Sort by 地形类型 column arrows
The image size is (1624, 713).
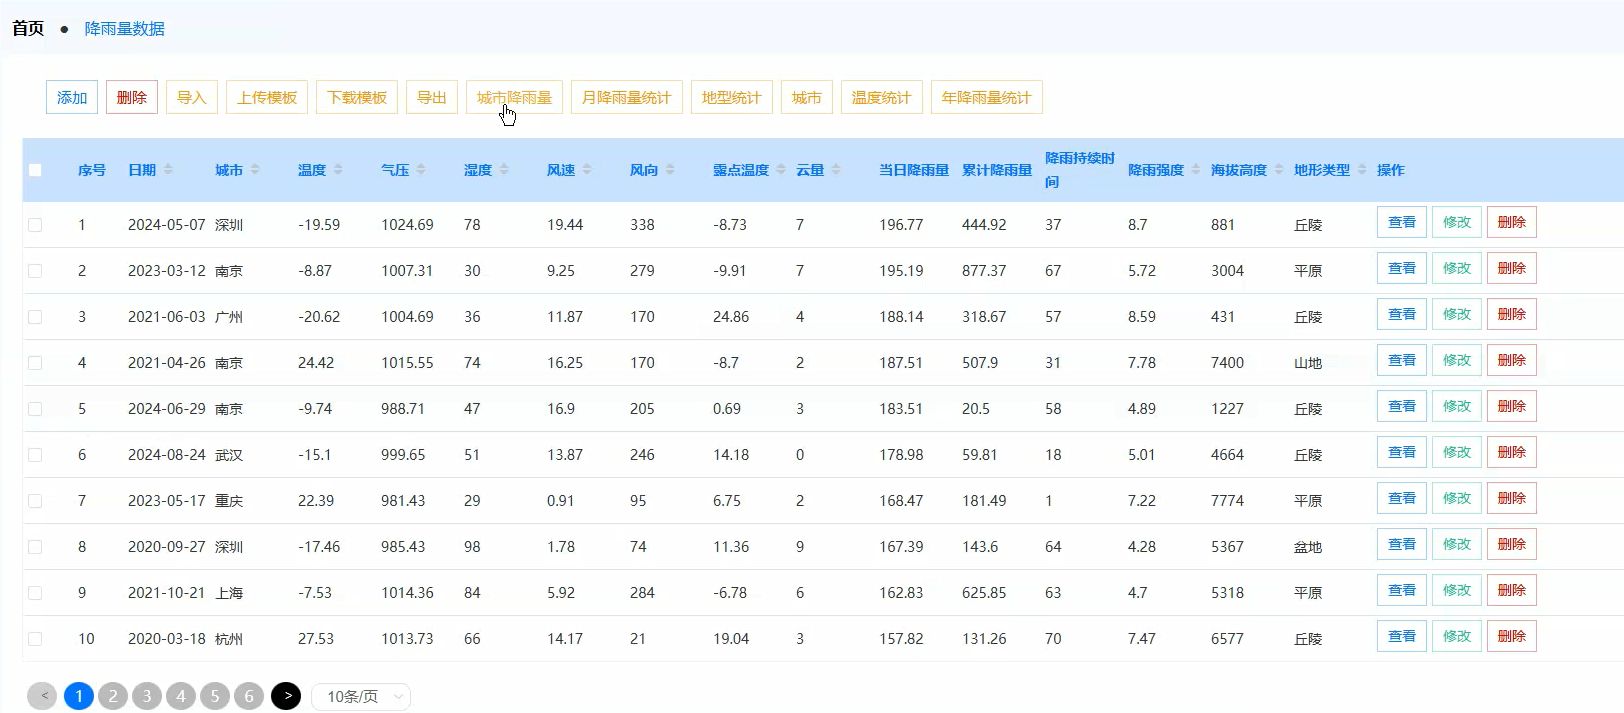click(1362, 170)
